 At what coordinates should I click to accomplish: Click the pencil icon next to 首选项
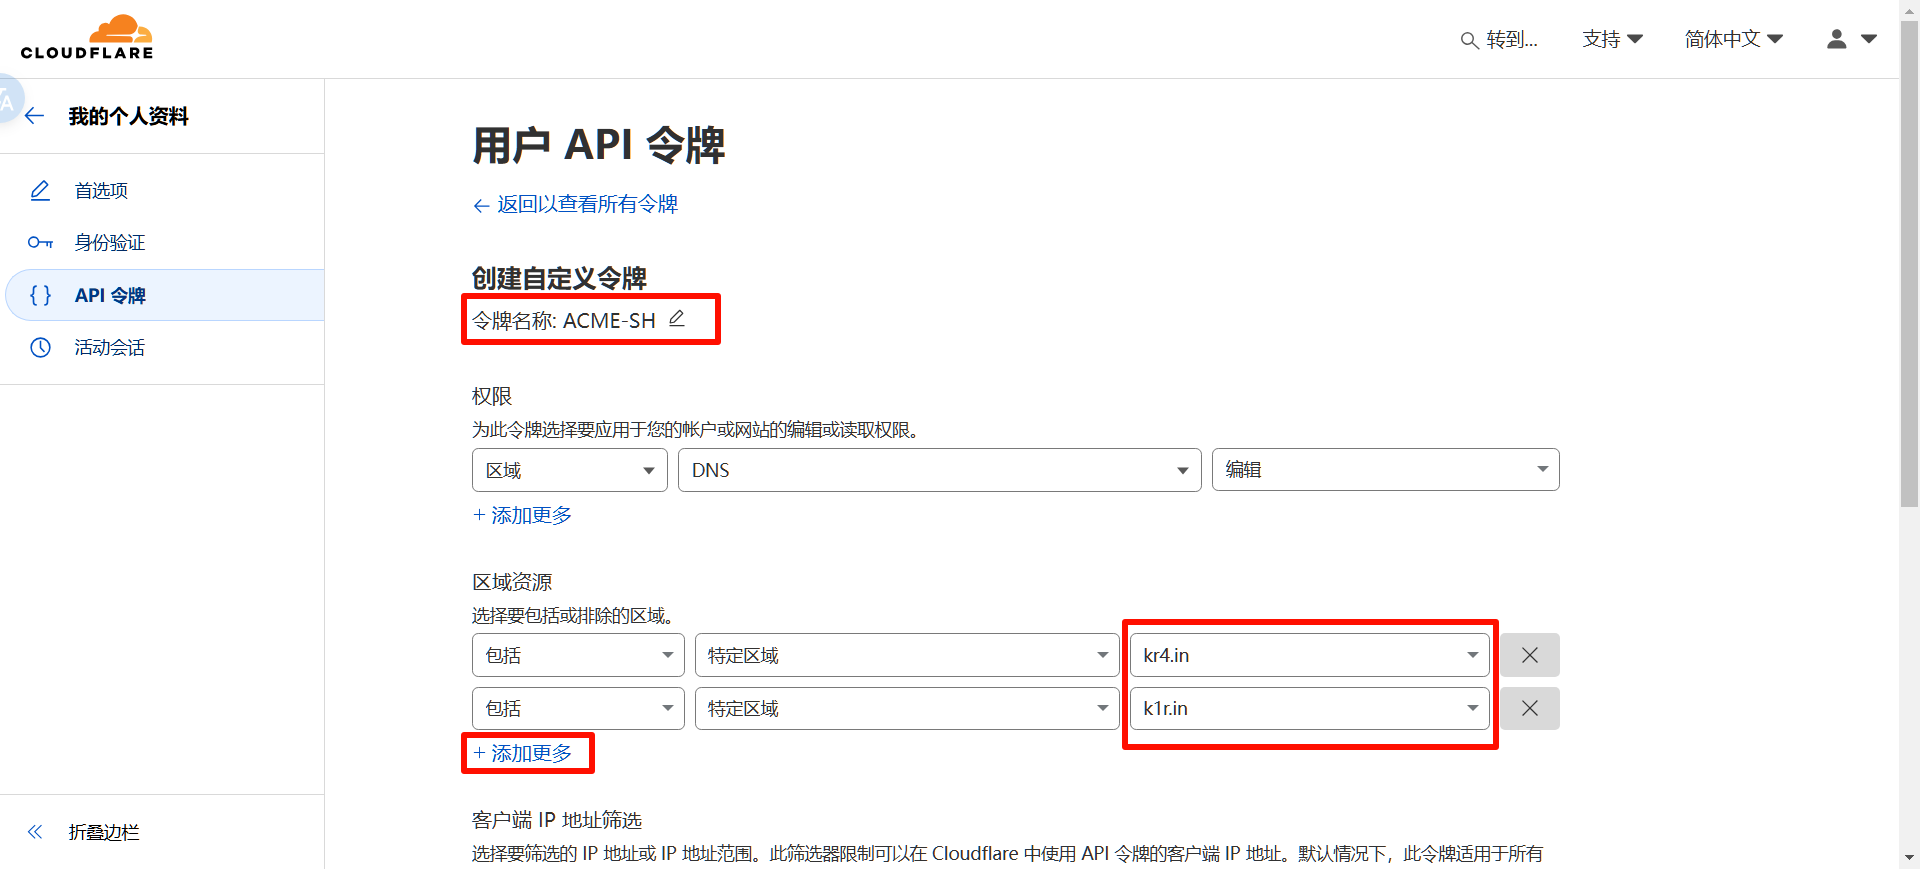(x=40, y=190)
